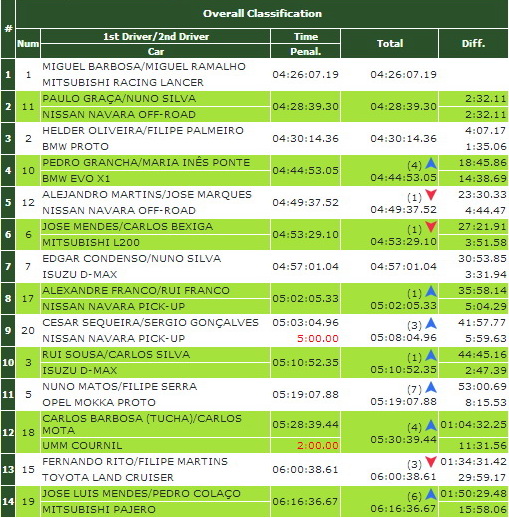Click UMM COURNIL car name
Screen dimensions: 509x518
click(x=82, y=445)
